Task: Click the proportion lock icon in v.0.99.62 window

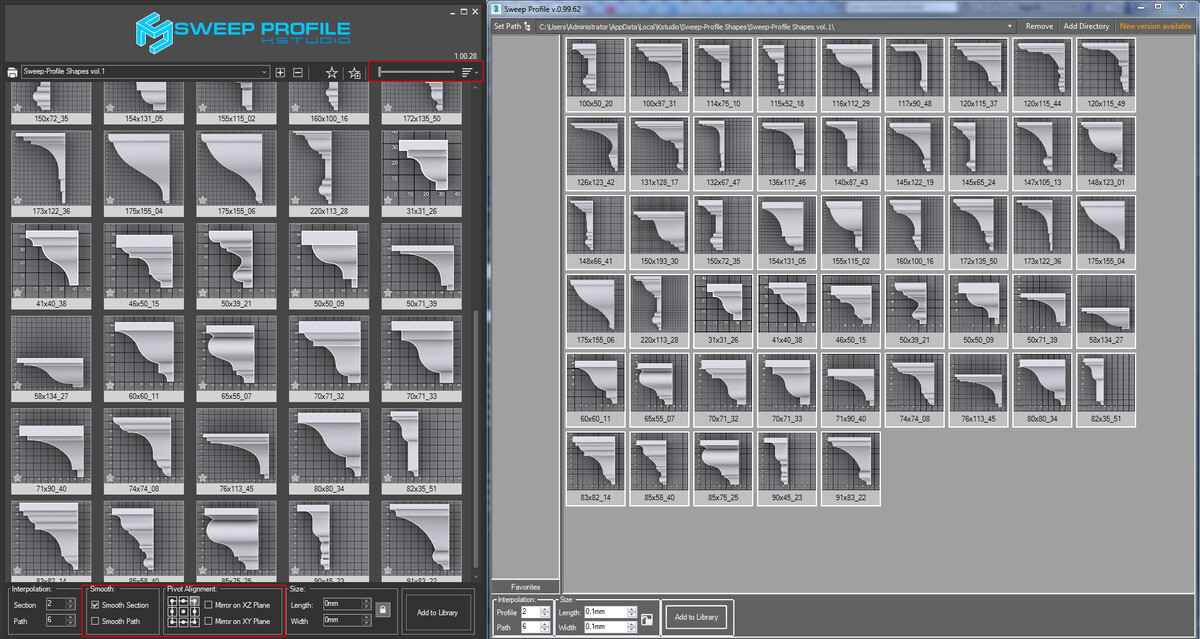Action: coord(647,619)
